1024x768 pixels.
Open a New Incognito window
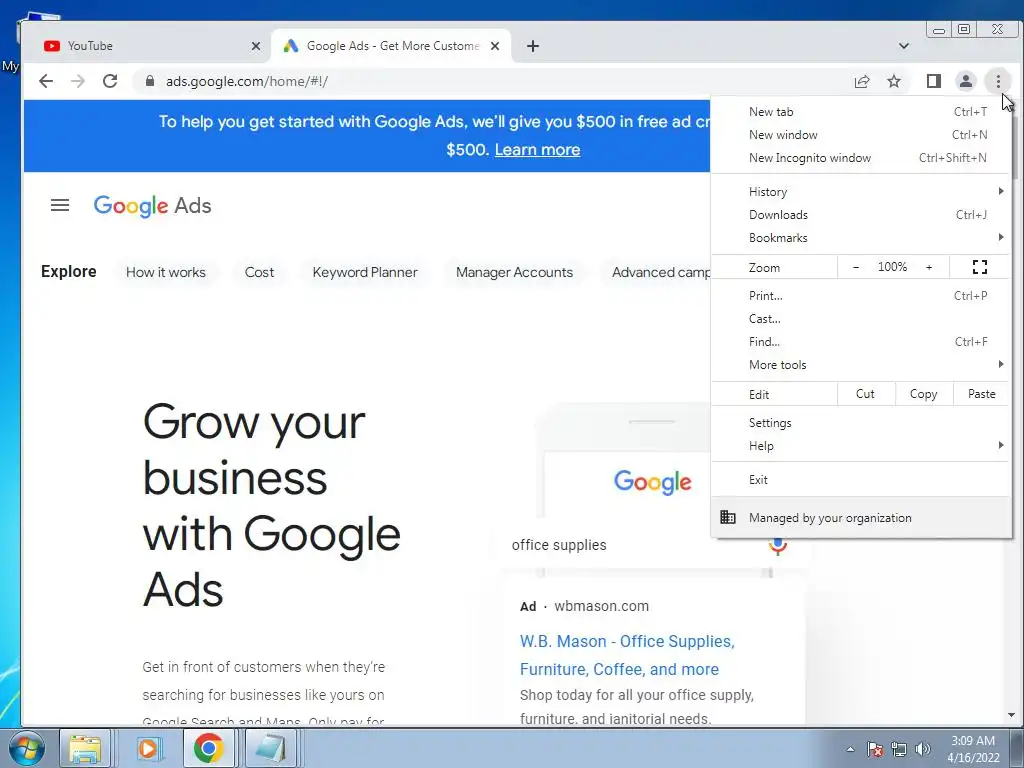pyautogui.click(x=861, y=157)
